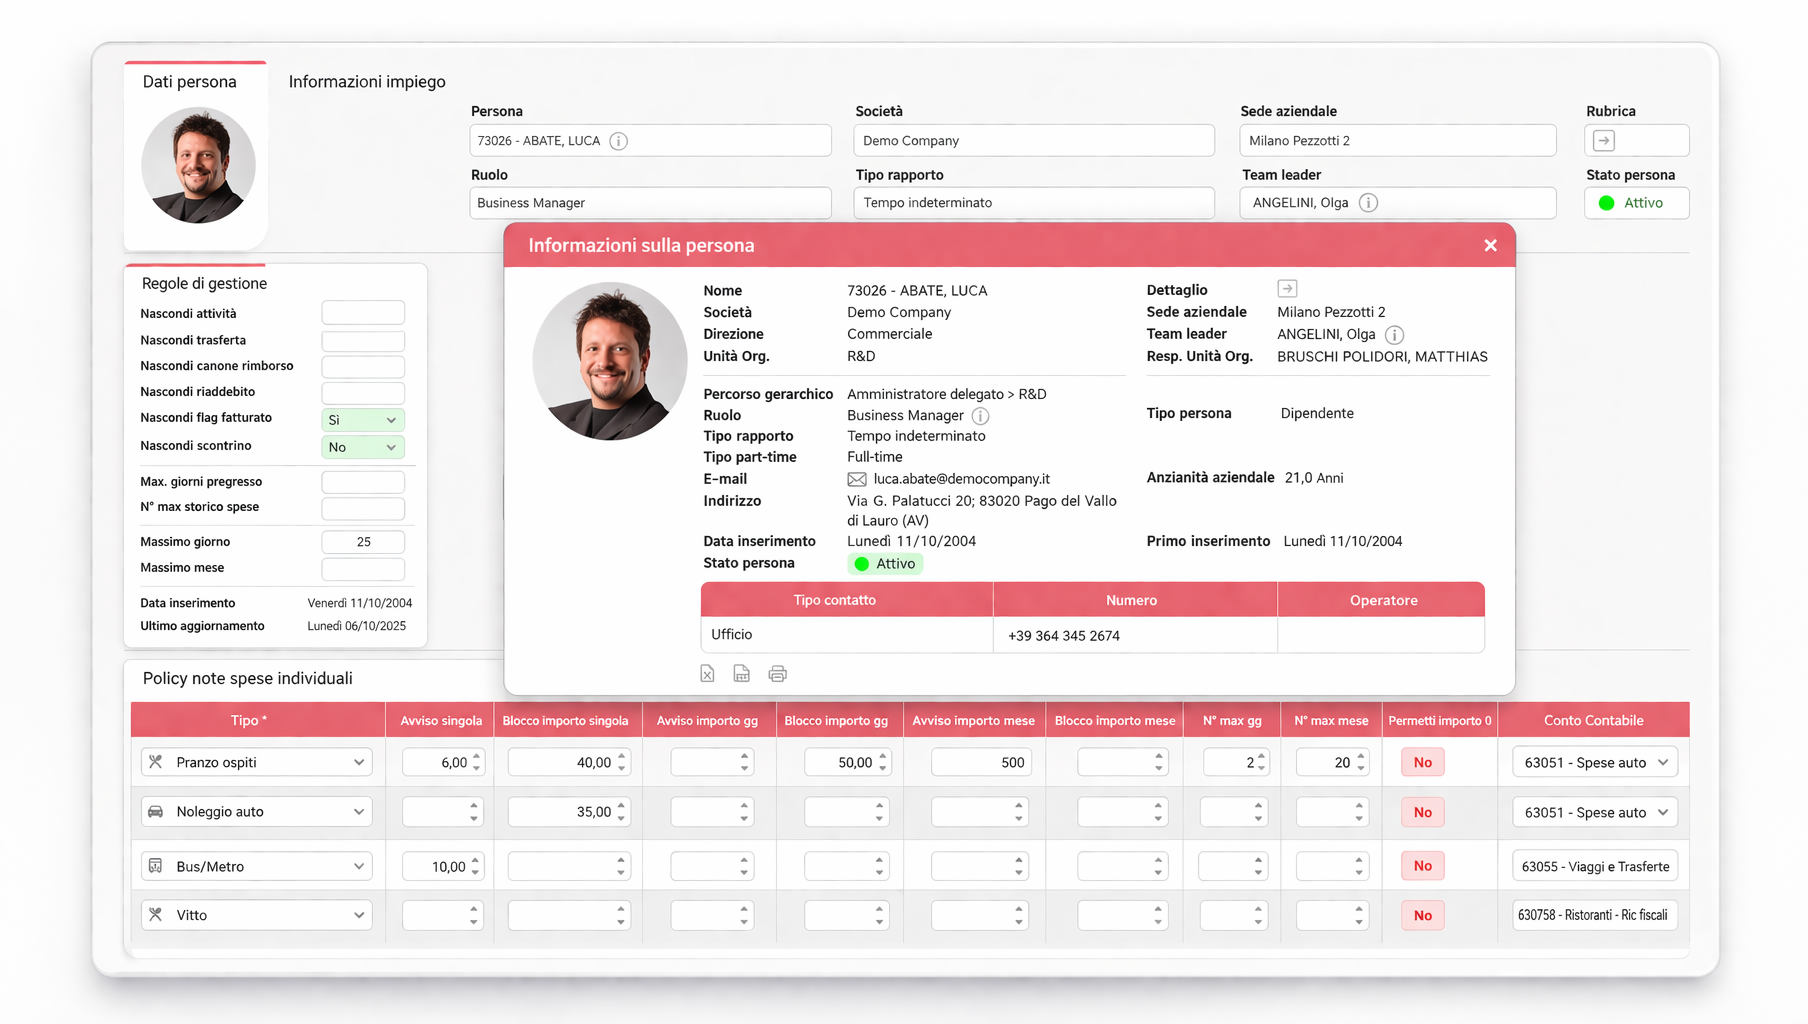The width and height of the screenshot is (1808, 1024).
Task: Close the Informazioni sulla persona popup
Action: (x=1490, y=246)
